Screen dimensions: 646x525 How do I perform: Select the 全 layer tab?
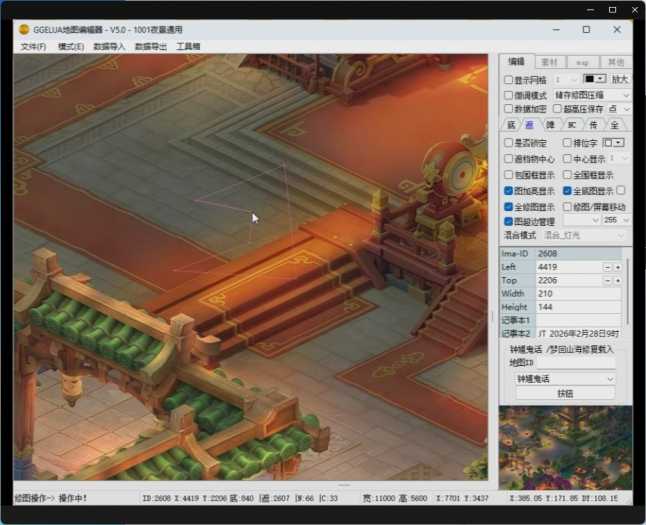(615, 125)
